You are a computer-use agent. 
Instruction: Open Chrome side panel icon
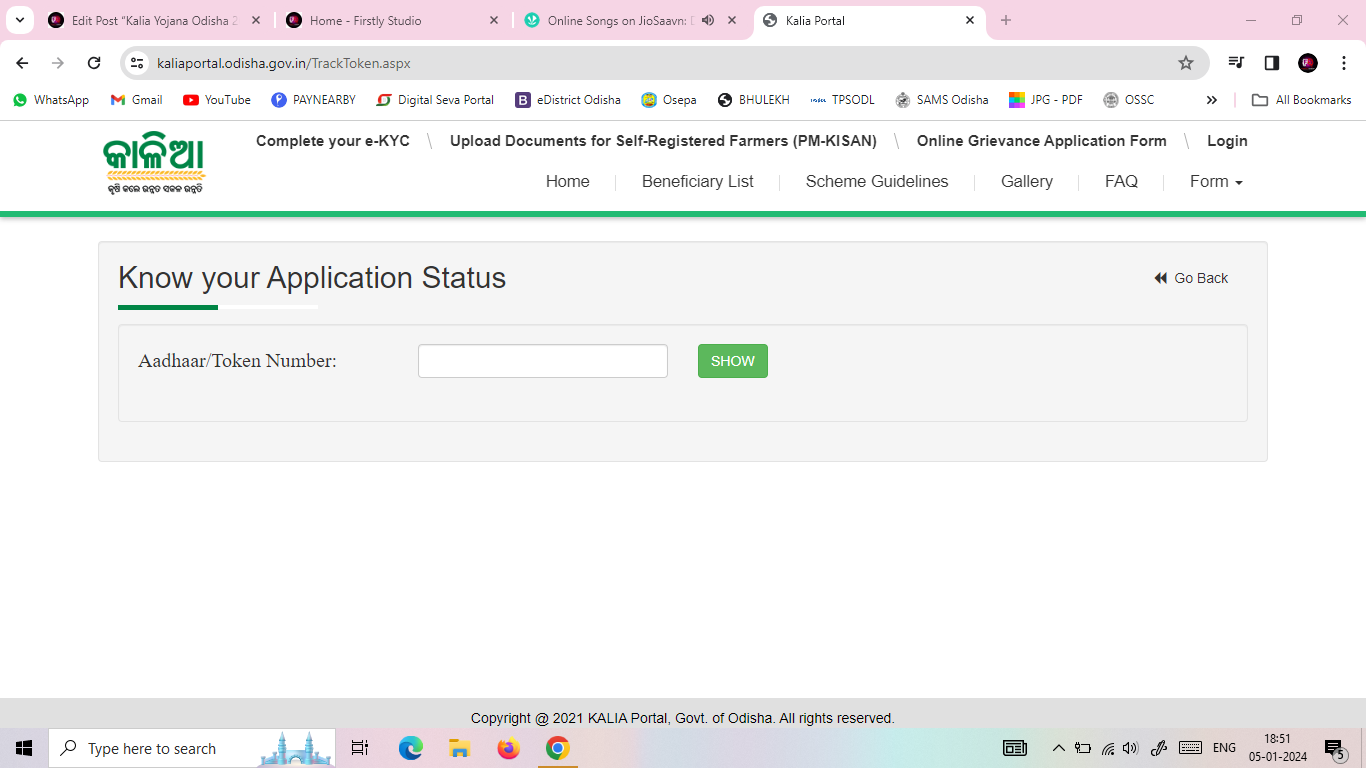coord(1272,63)
